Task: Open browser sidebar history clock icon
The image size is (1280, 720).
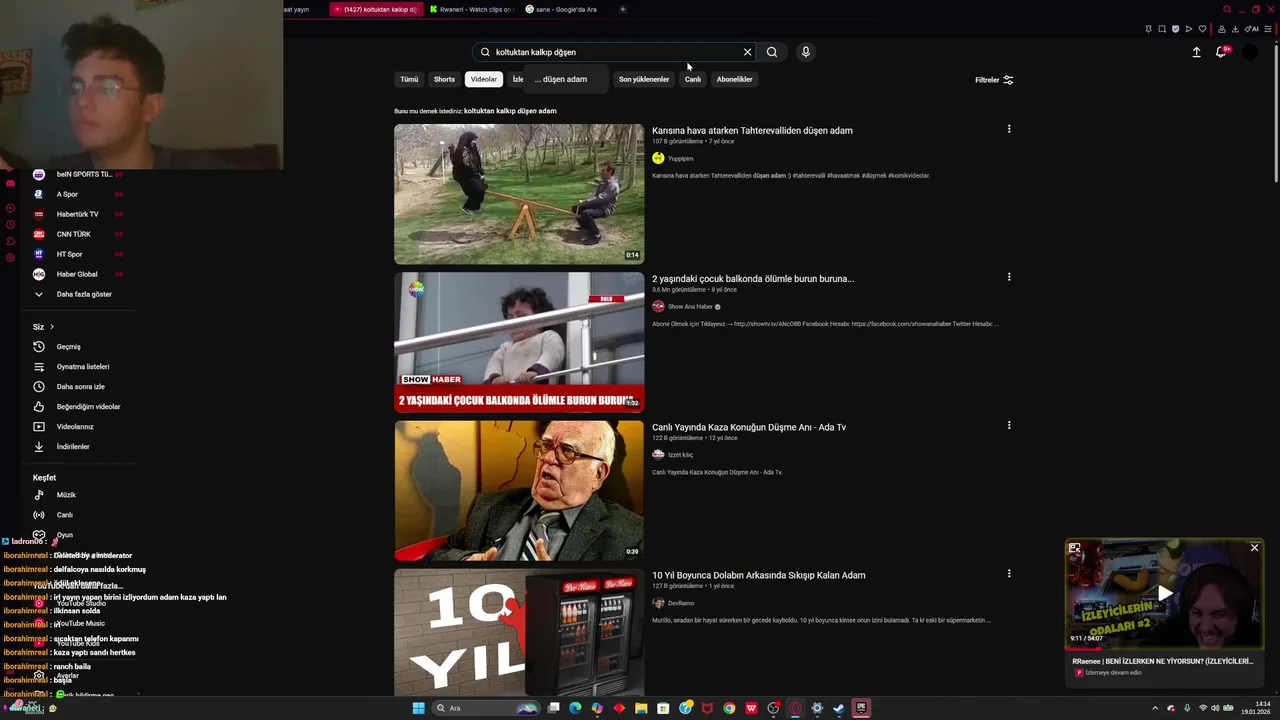Action: coord(10,225)
